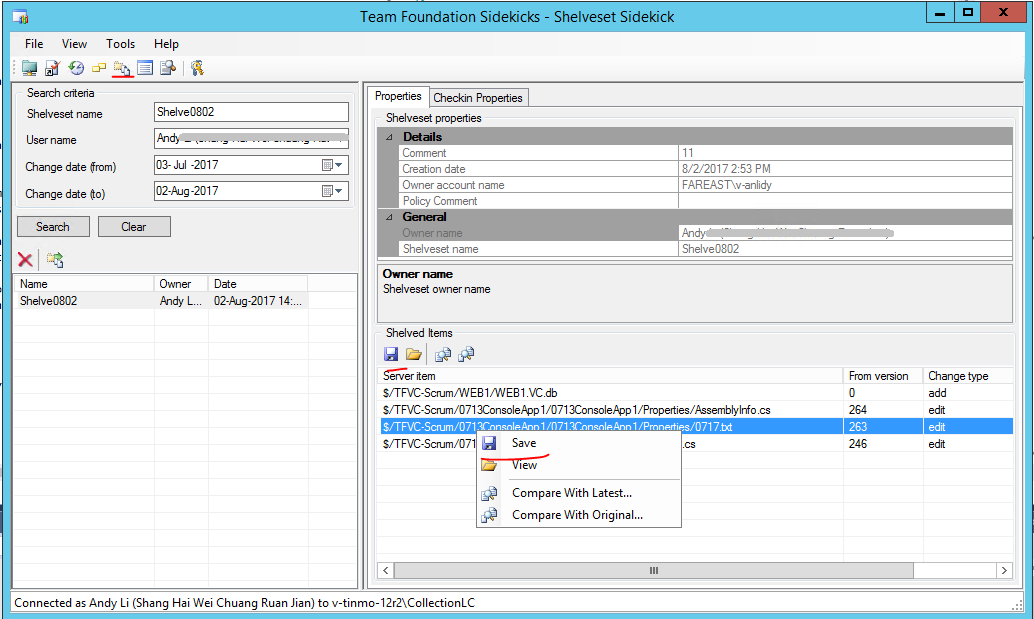Viewport: 1034px width, 619px height.
Task: Click the Shelveset name input field
Action: click(x=251, y=112)
